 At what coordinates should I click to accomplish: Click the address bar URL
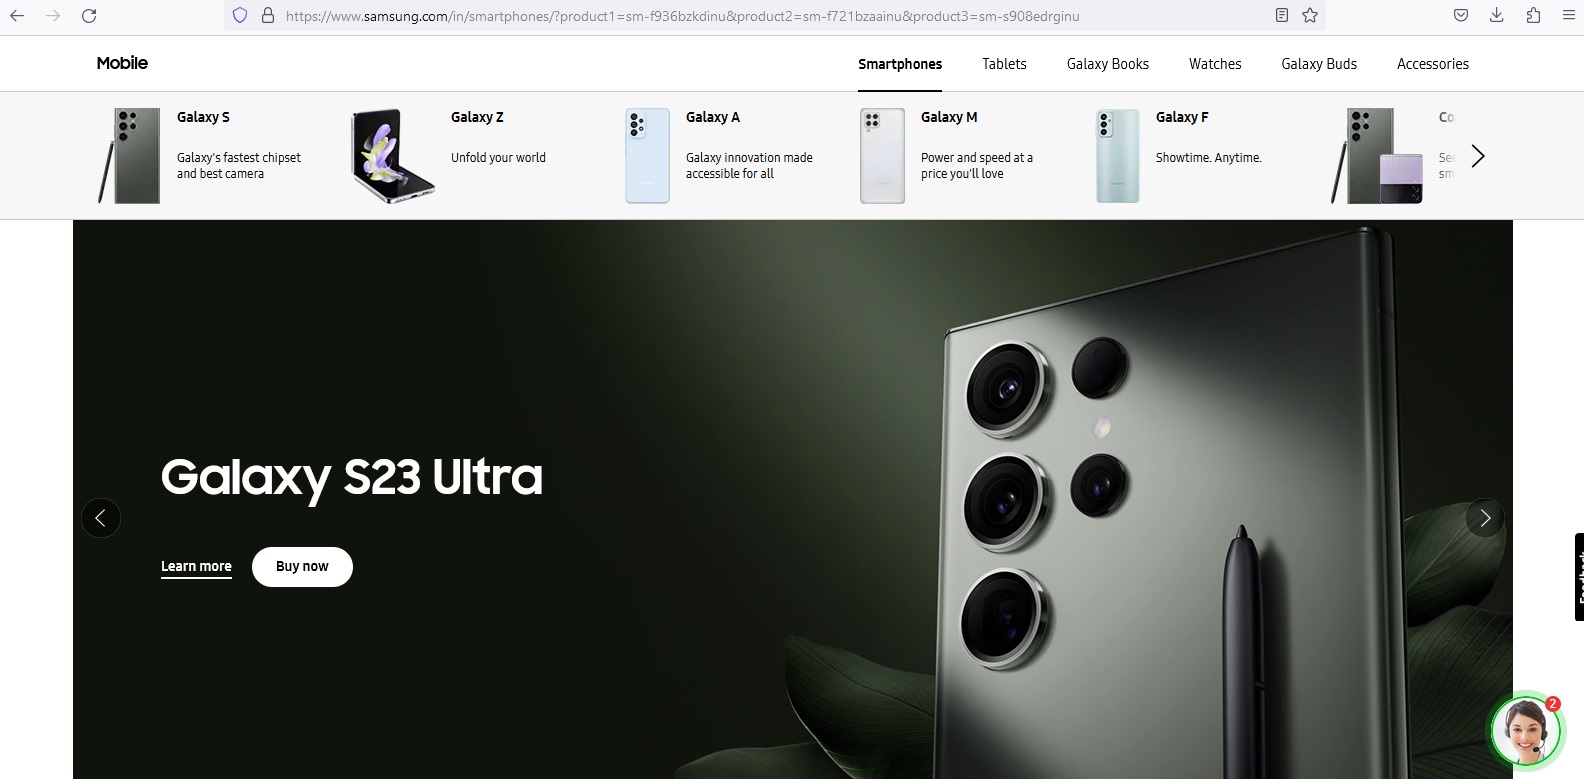682,16
